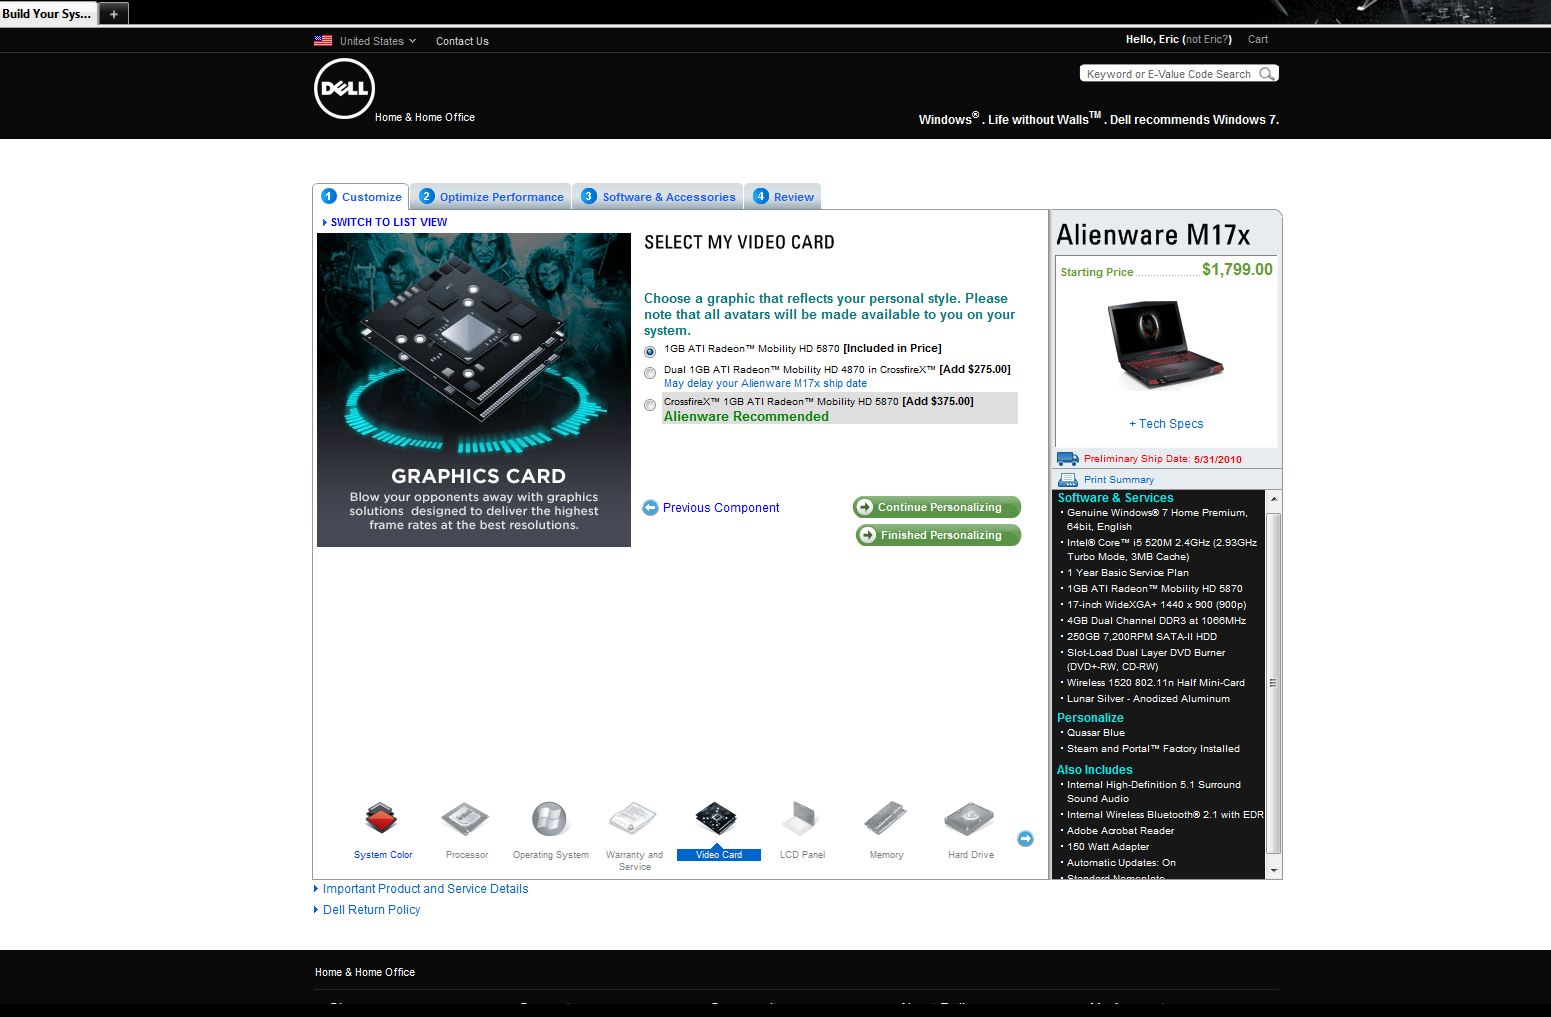Click the keyword search input field
Screen dimensions: 1551x1017
click(x=1169, y=73)
